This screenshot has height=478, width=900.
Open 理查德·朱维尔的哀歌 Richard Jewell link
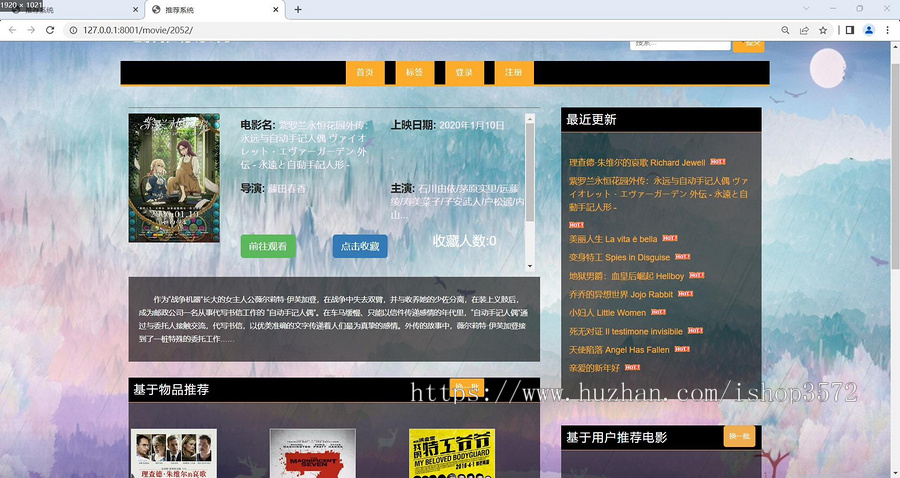coord(637,162)
